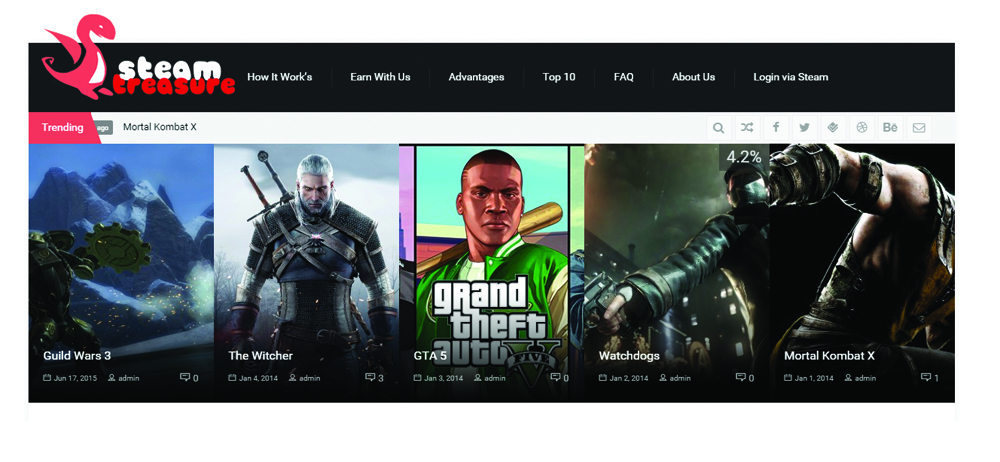Open the How It Work's menu item
This screenshot has height=462, width=1000.
coord(279,77)
